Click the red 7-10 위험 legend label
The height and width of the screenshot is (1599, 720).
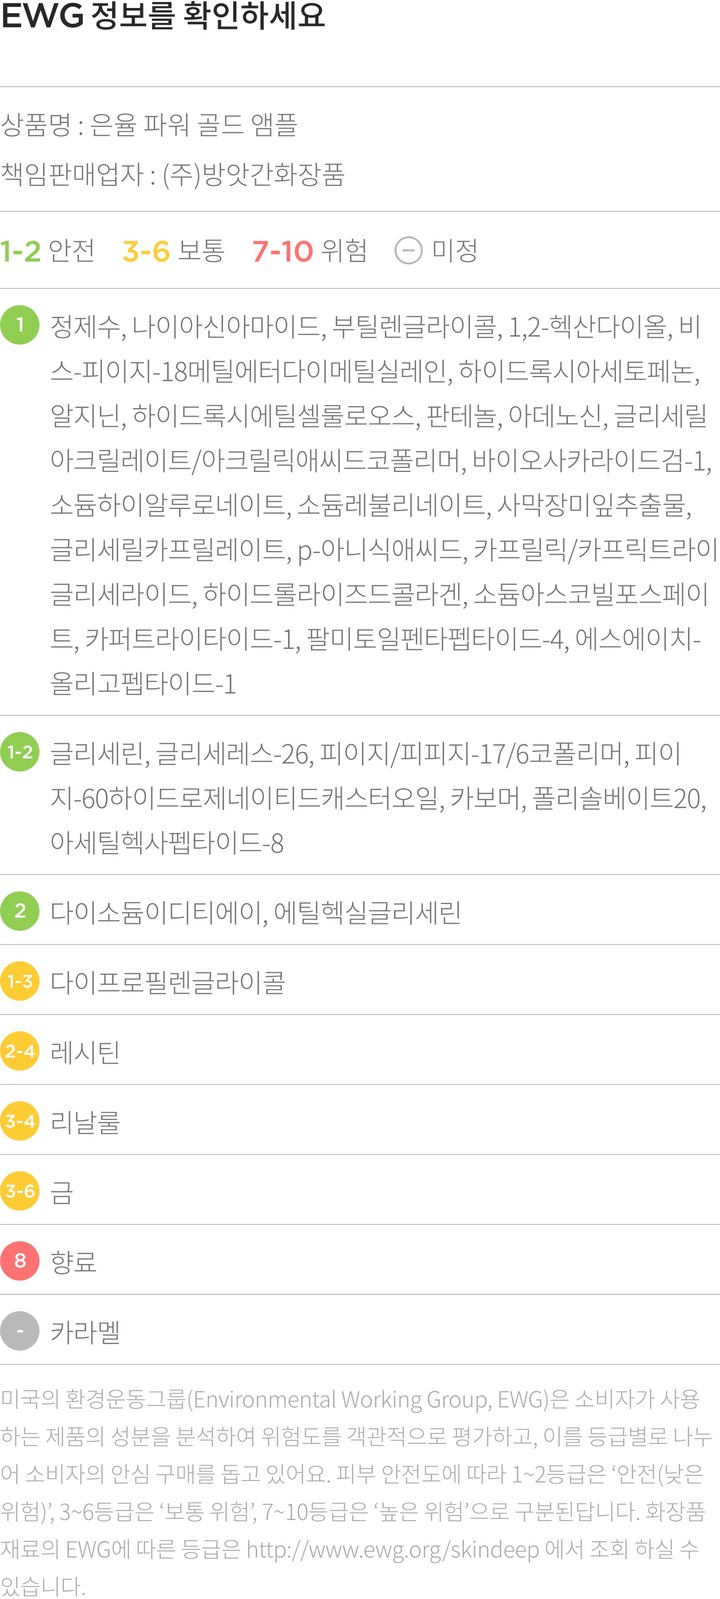coord(309,250)
